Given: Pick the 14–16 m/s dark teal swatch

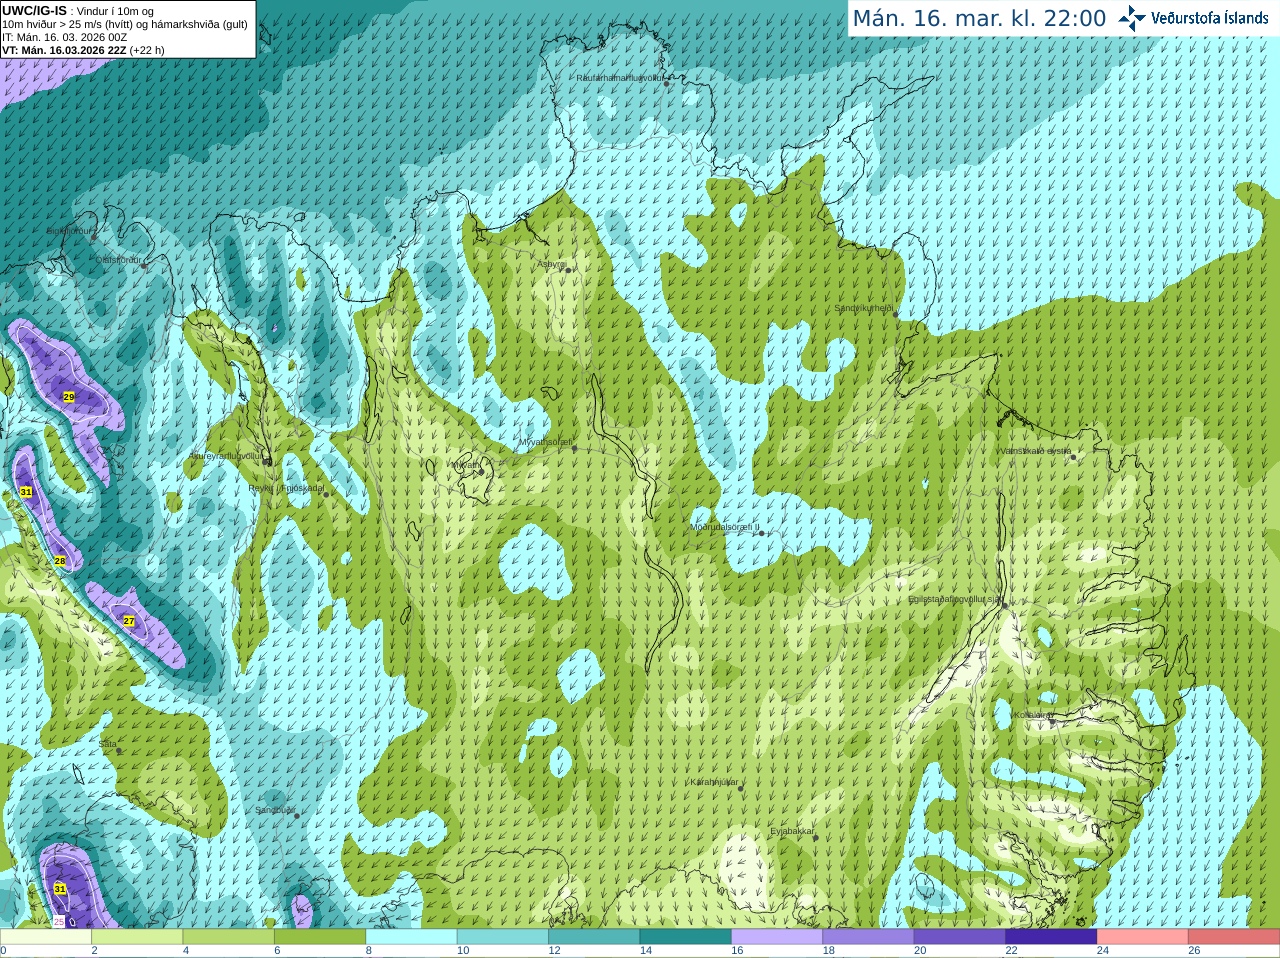Looking at the screenshot, I should click(686, 936).
